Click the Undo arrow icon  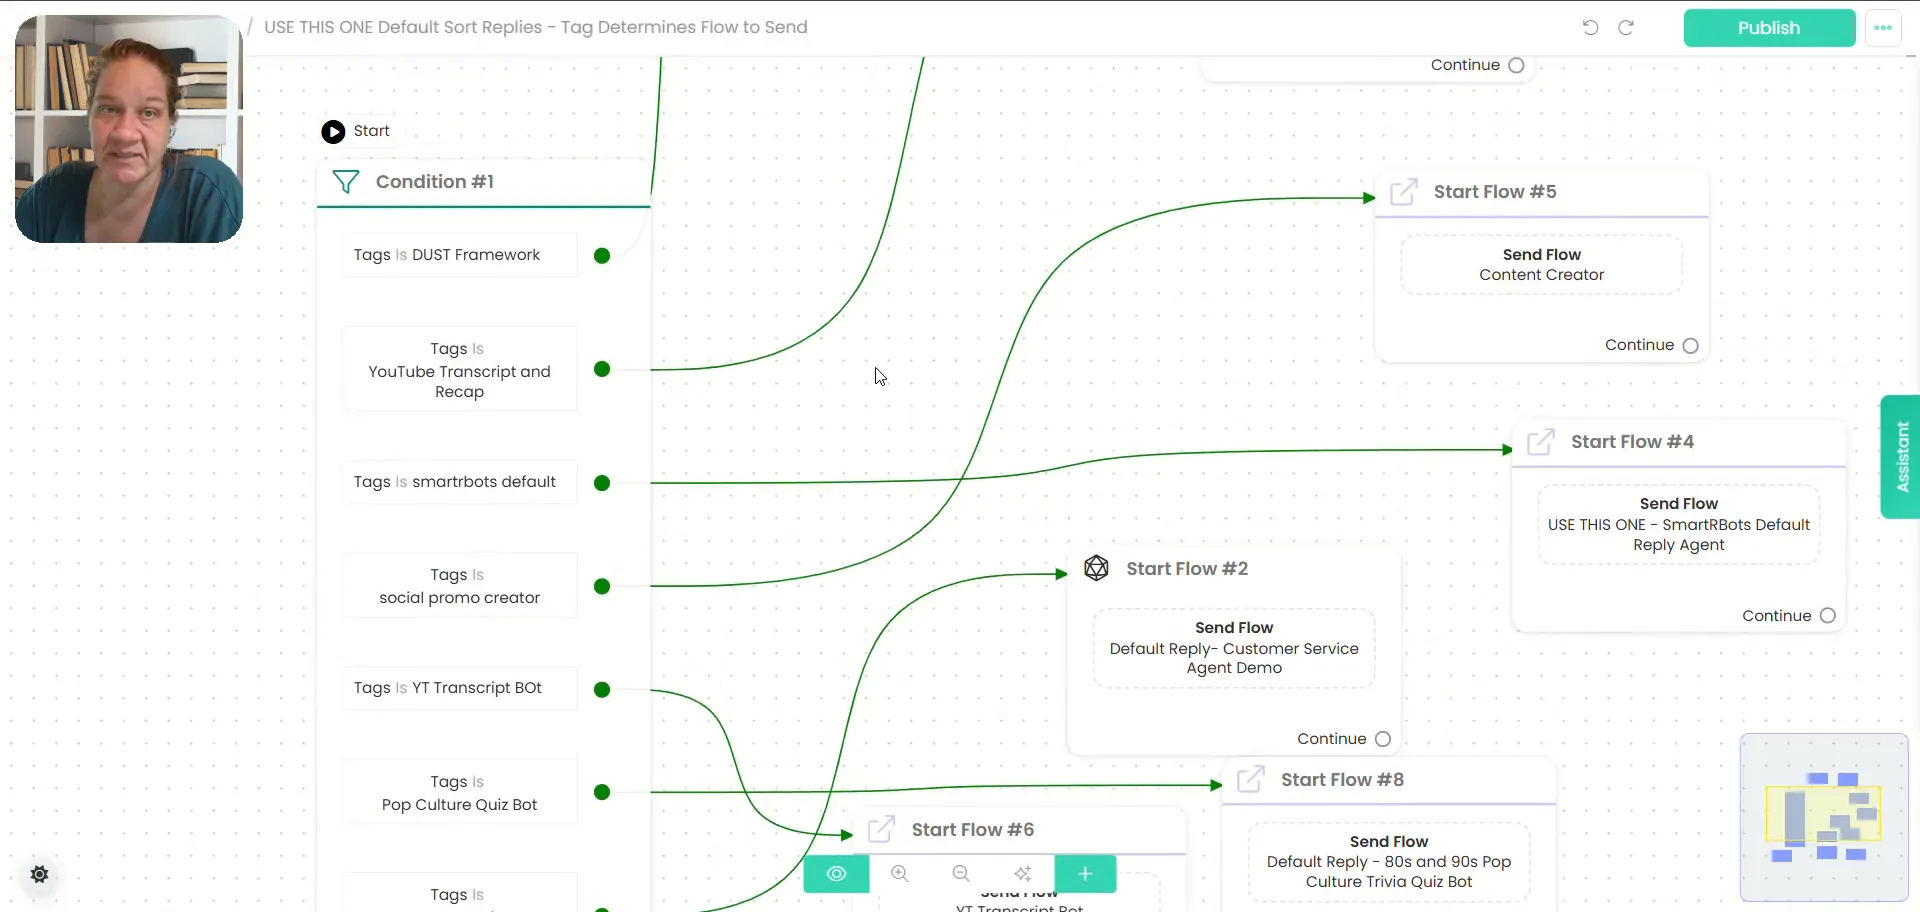point(1590,27)
